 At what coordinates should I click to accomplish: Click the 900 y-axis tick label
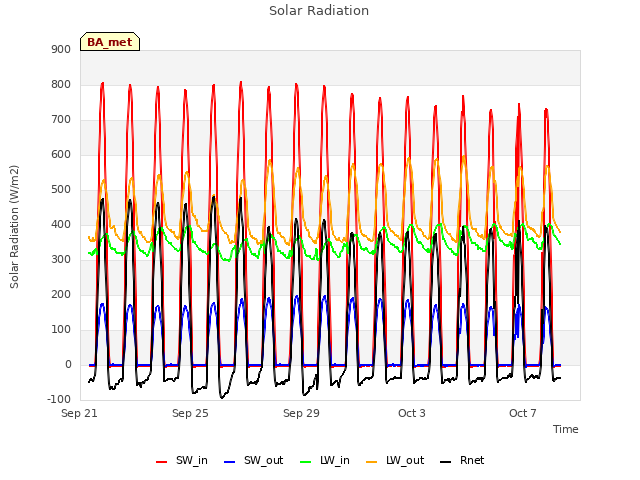tap(61, 50)
